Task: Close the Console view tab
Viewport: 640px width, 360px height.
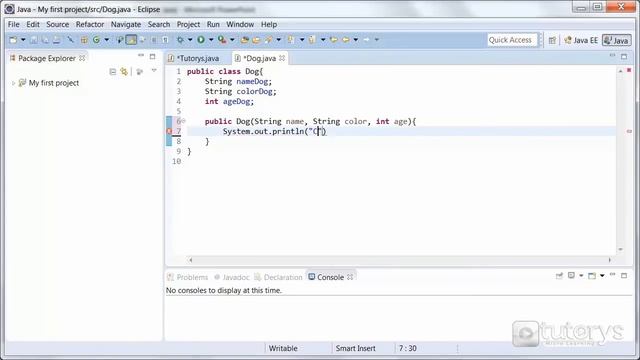Action: pos(350,277)
